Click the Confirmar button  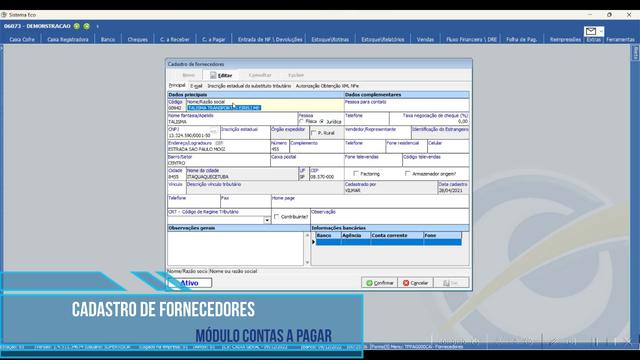379,283
